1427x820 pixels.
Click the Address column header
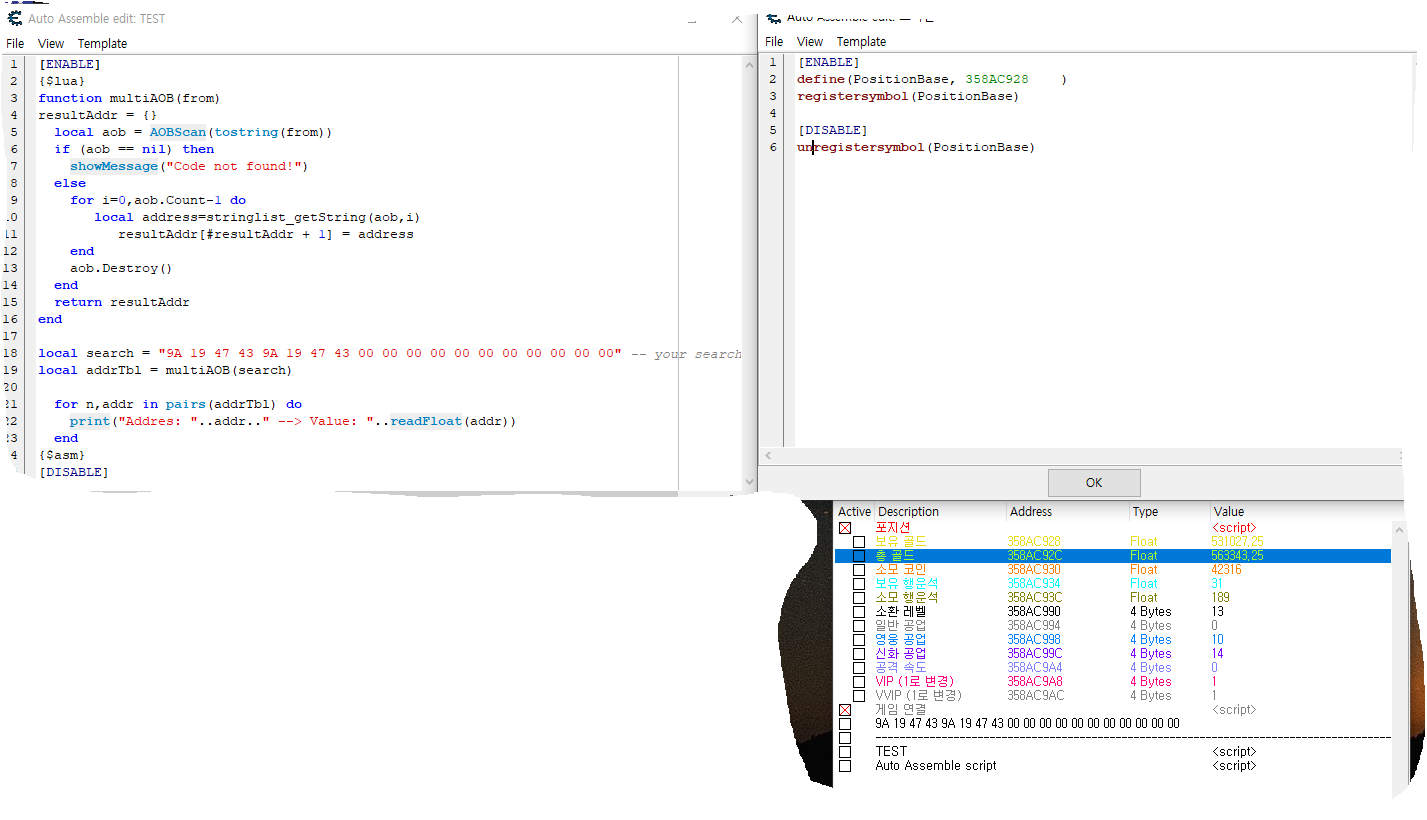coord(1031,512)
